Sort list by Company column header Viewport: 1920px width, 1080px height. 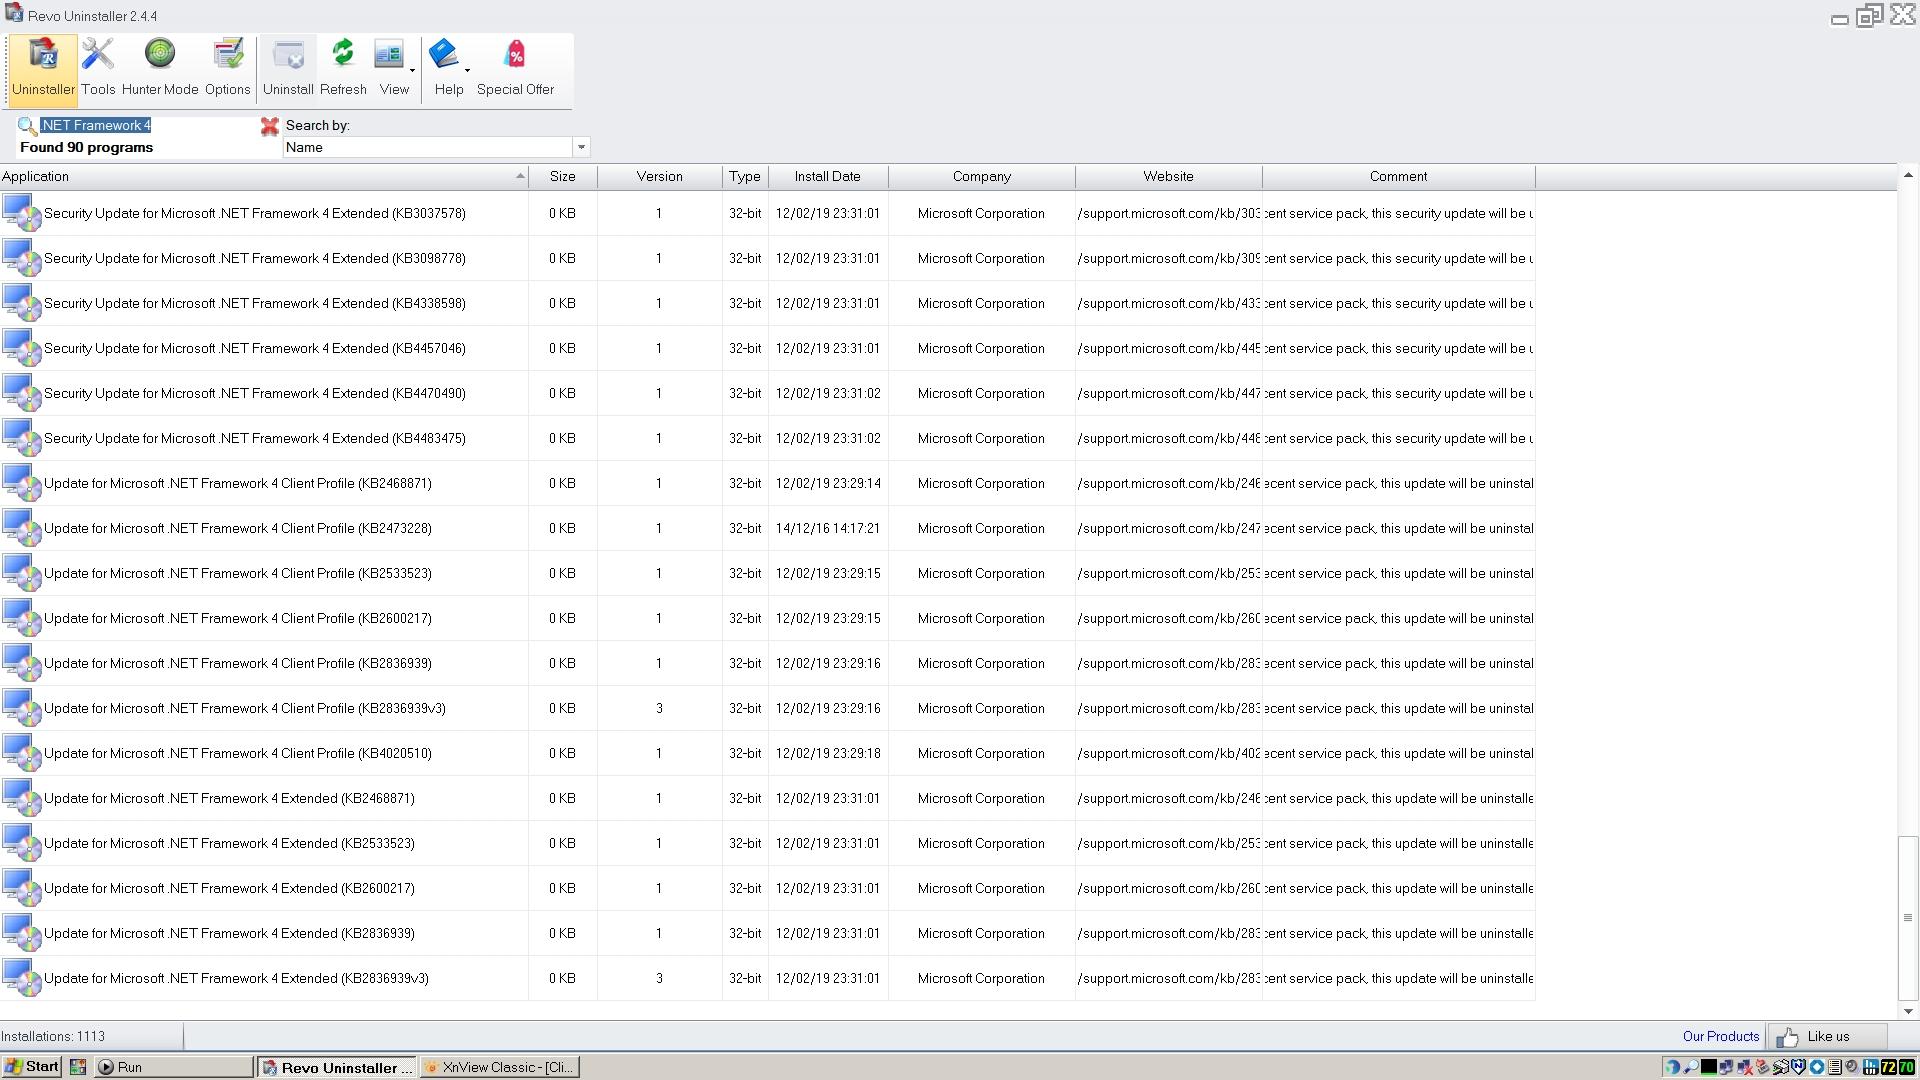981,177
